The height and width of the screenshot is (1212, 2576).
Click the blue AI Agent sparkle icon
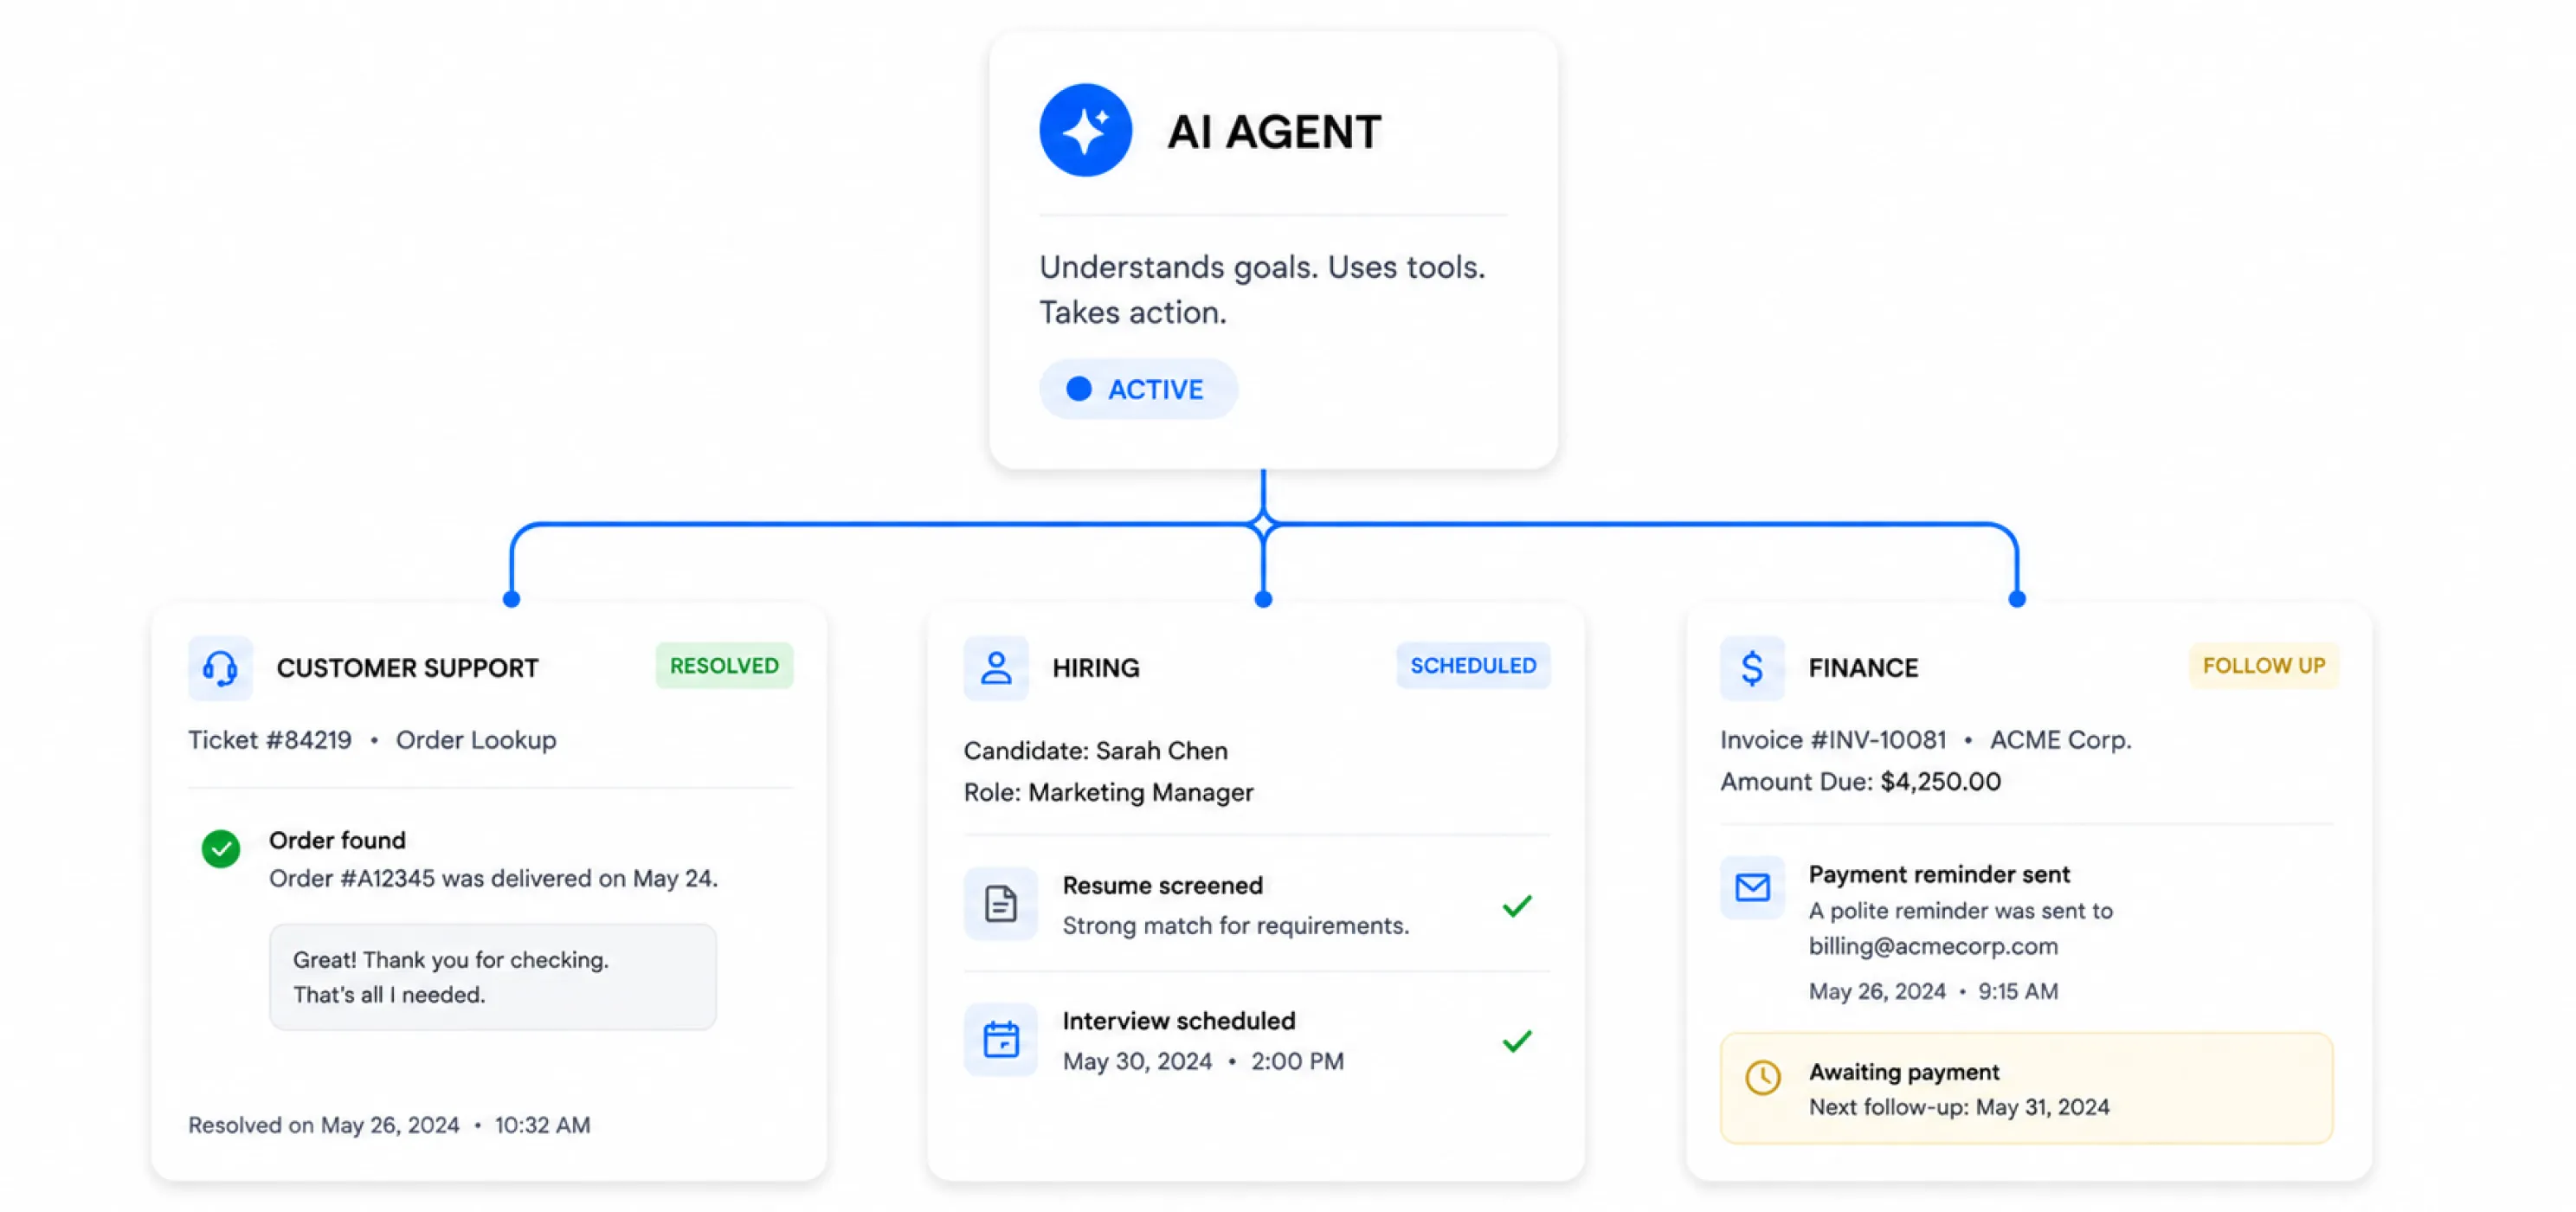(x=1085, y=130)
